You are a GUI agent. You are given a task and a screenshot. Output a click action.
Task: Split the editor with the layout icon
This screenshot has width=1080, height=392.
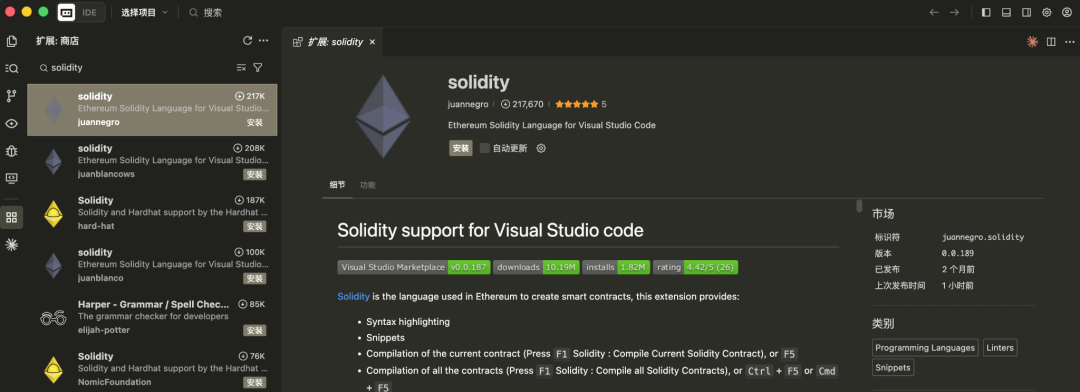pos(1051,42)
